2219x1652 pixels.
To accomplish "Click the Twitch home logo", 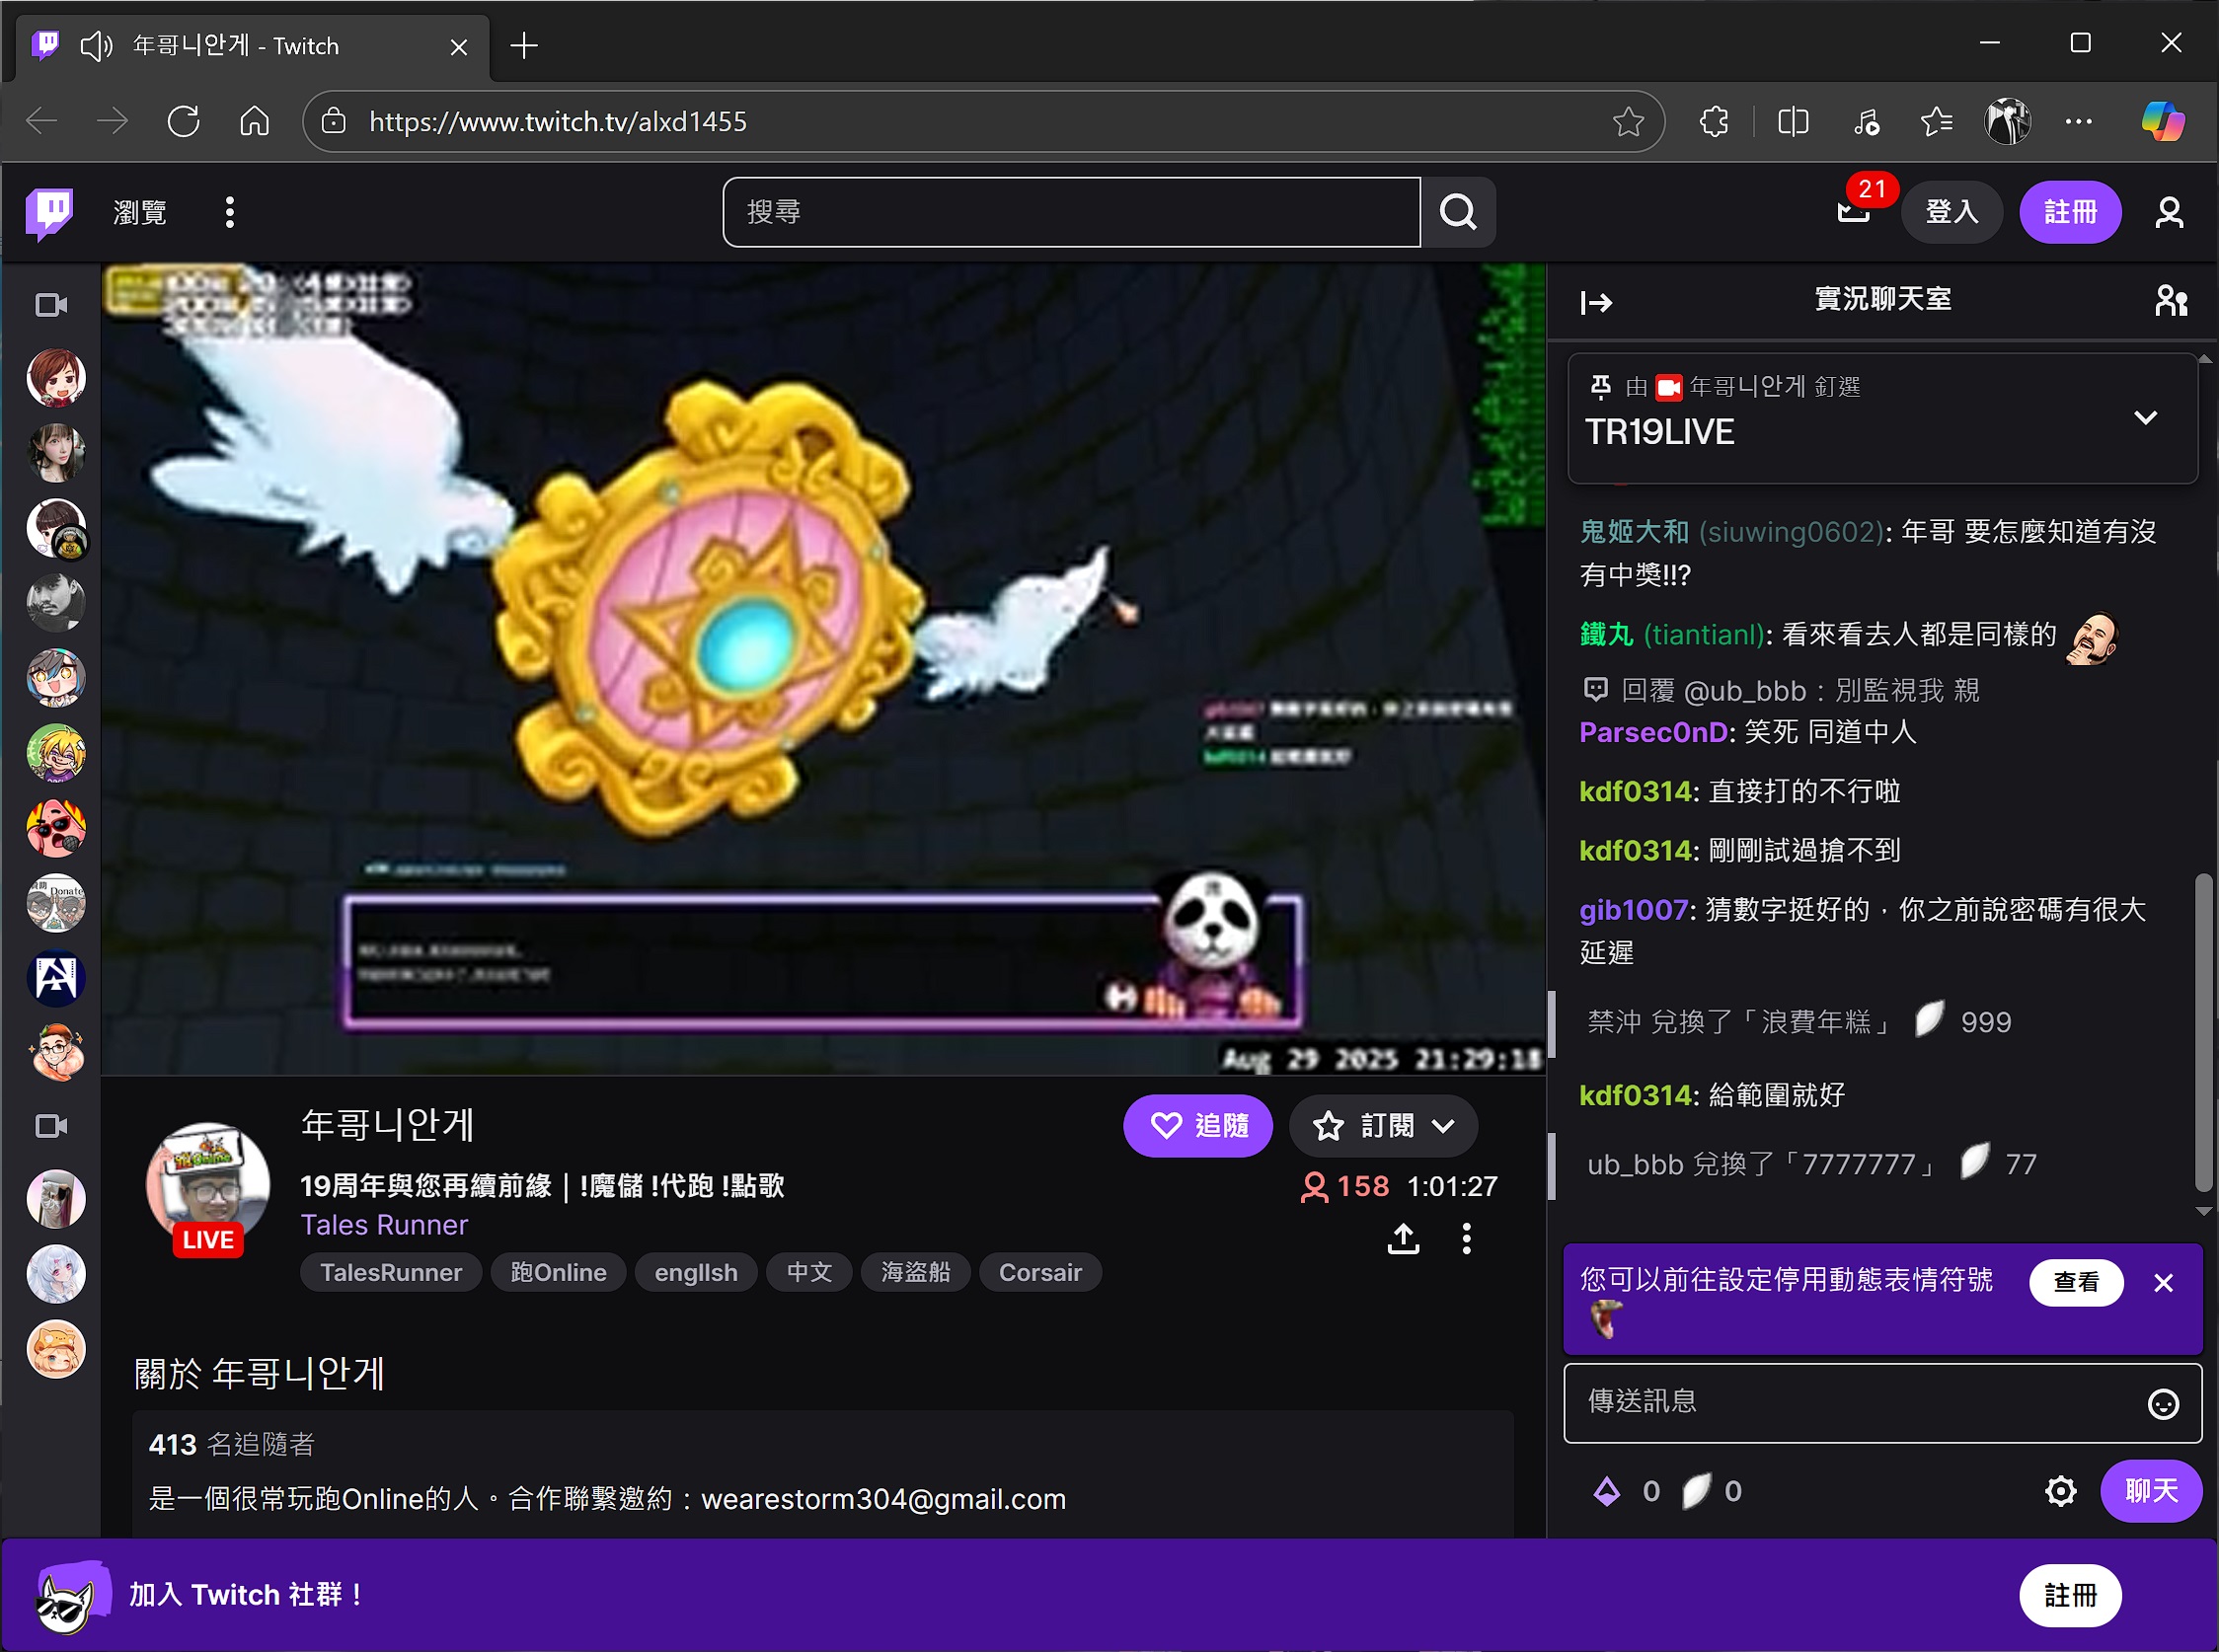I will (x=49, y=212).
